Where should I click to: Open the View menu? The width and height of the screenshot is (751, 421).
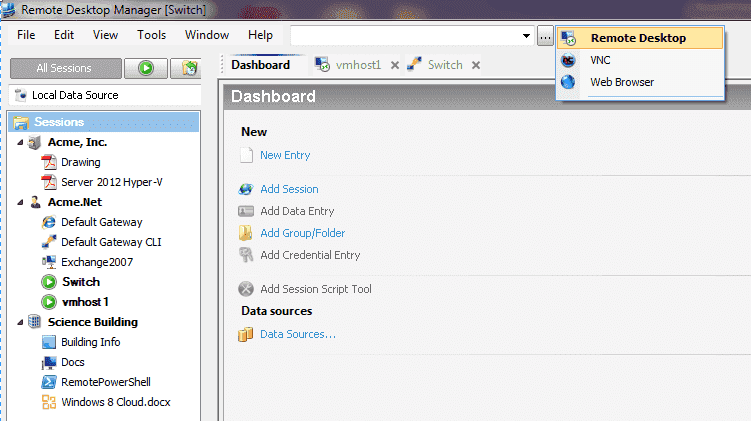click(x=105, y=35)
